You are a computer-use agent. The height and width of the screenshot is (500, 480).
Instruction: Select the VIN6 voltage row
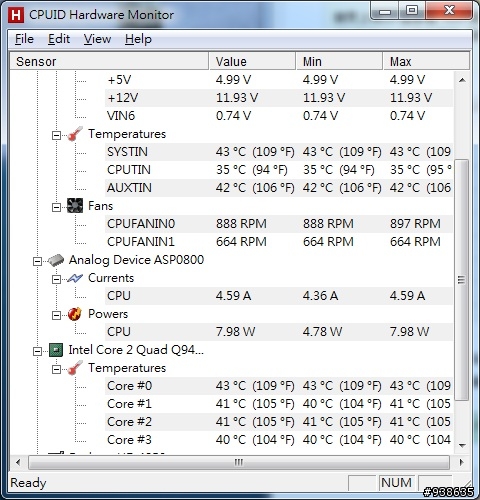click(x=279, y=116)
